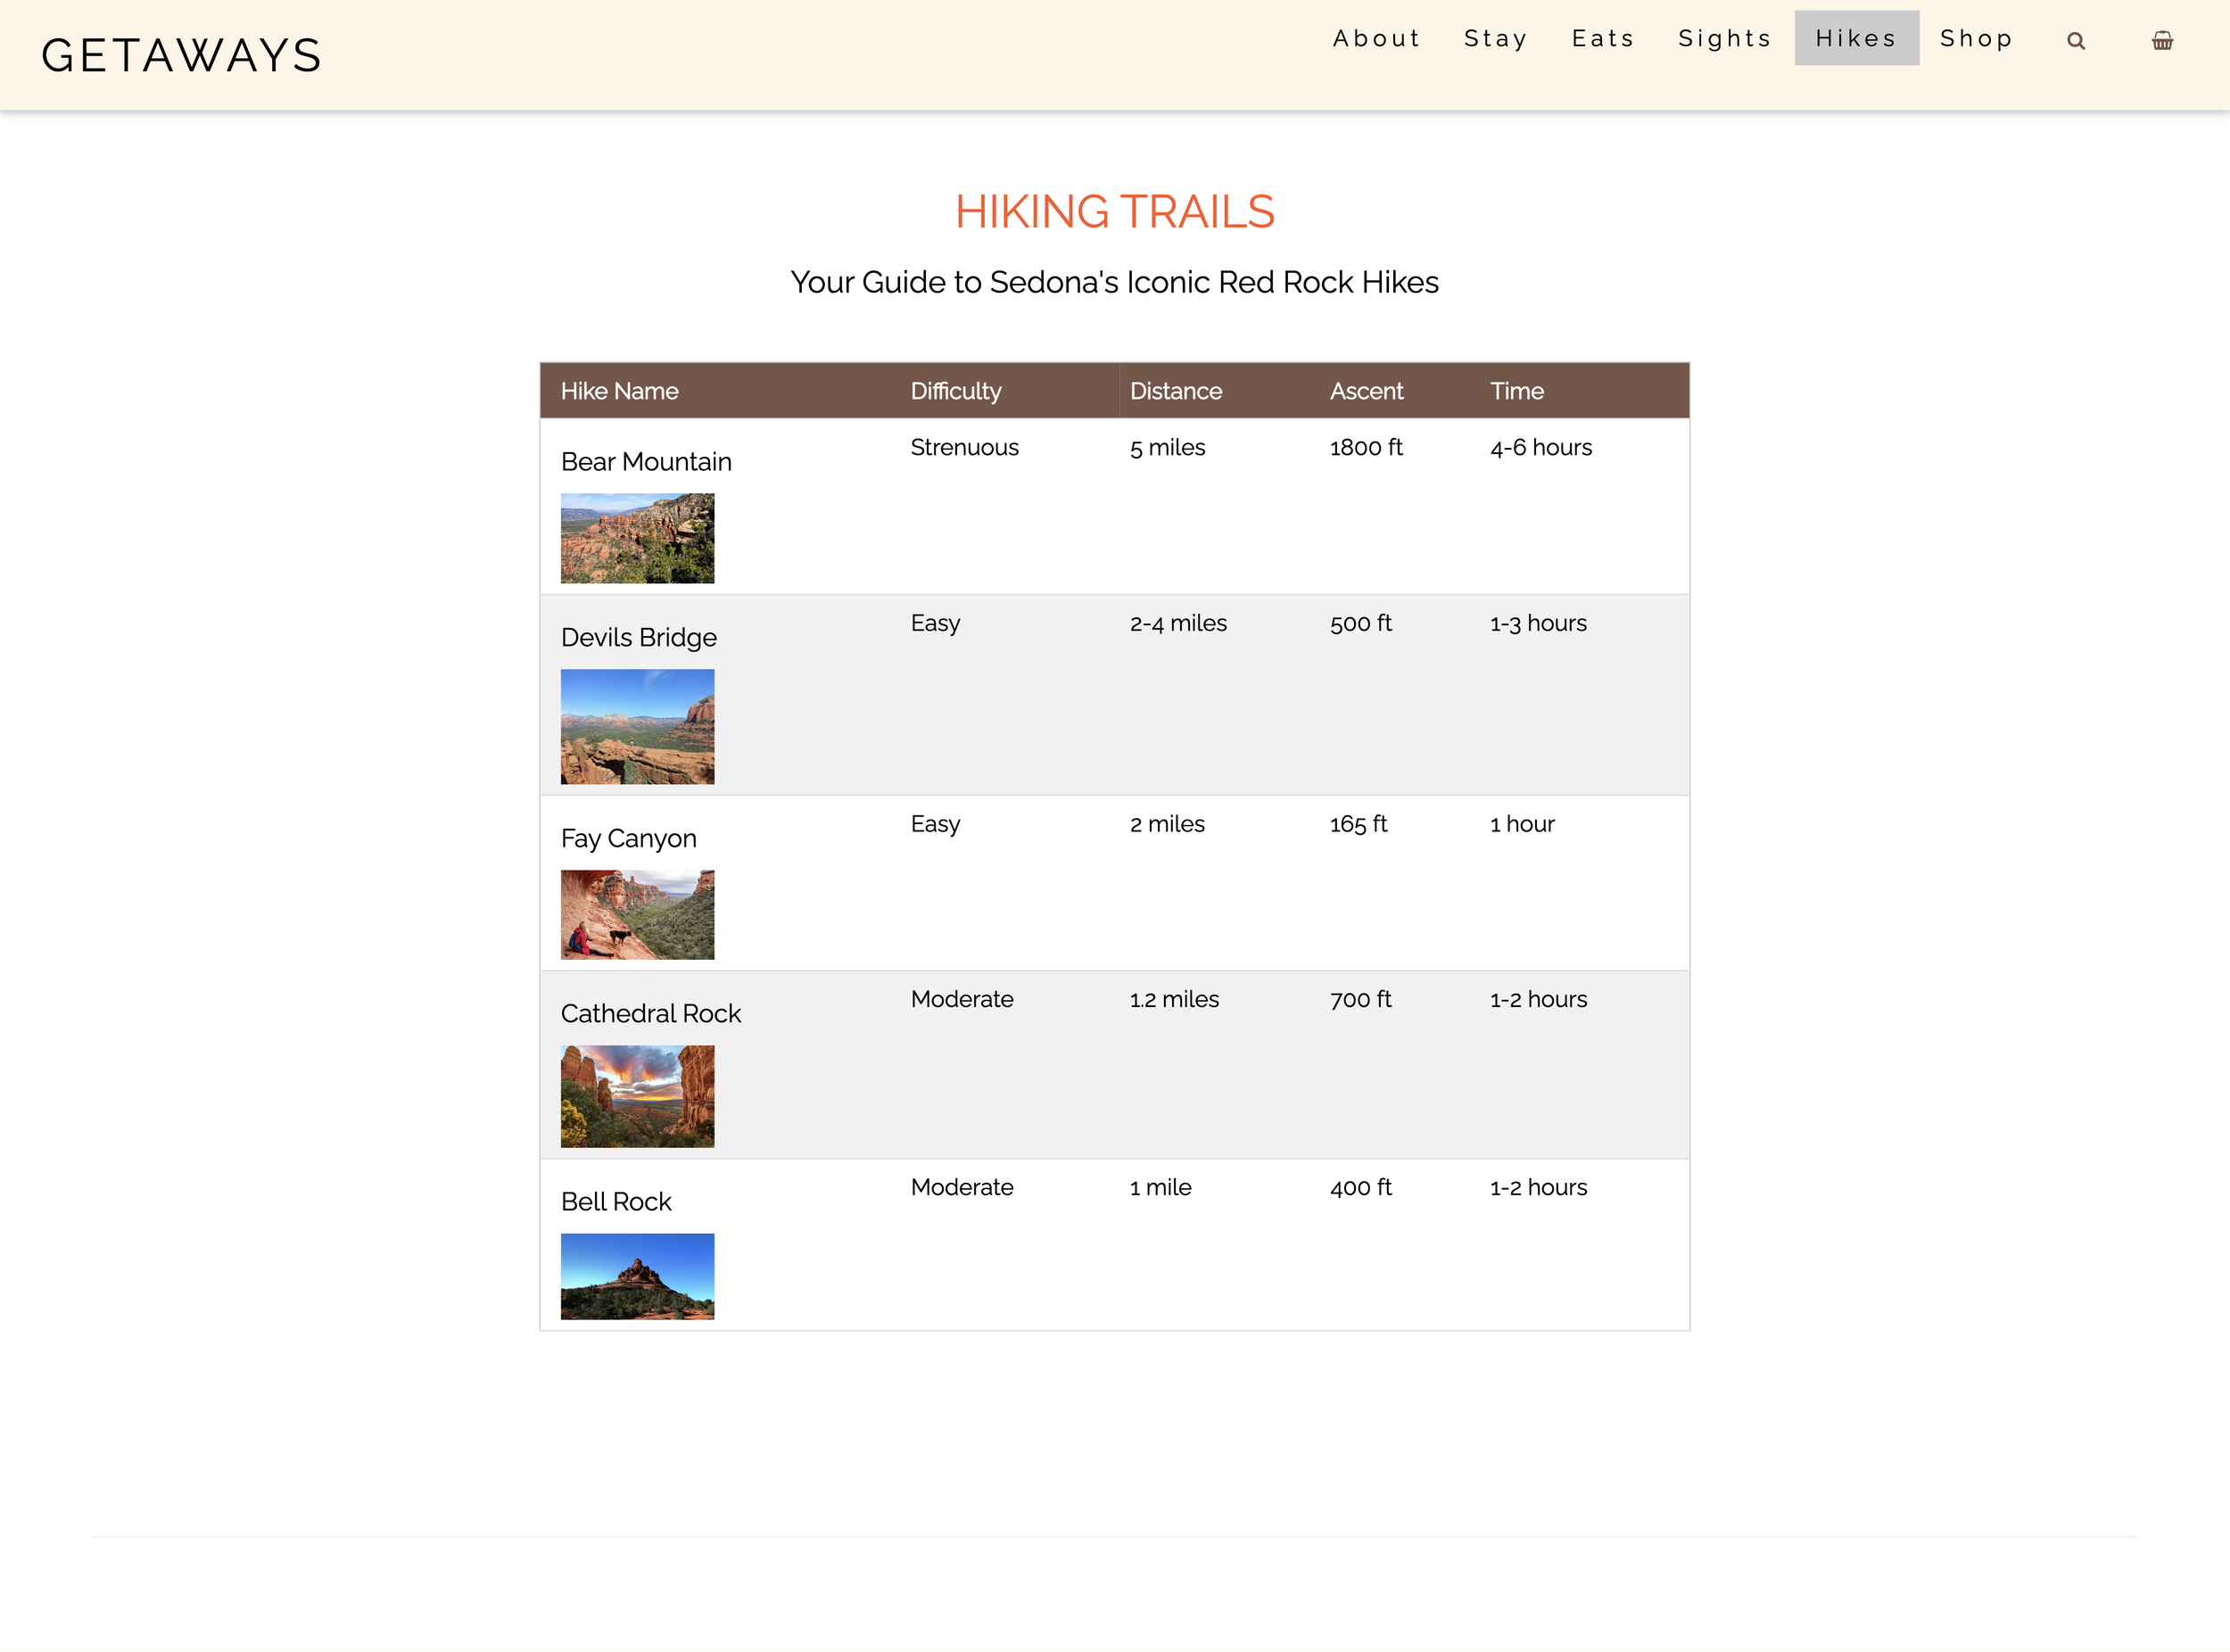Image resolution: width=2230 pixels, height=1652 pixels.
Task: Click the GETAWAYS site logo
Action: coord(182,55)
